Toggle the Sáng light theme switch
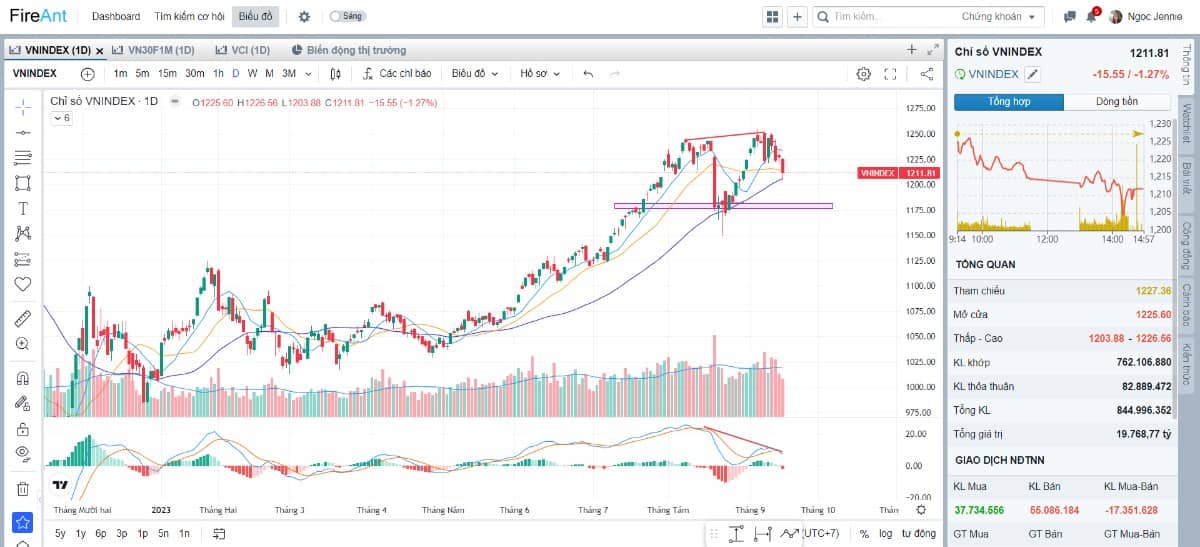Image resolution: width=1200 pixels, height=547 pixels. pyautogui.click(x=347, y=16)
